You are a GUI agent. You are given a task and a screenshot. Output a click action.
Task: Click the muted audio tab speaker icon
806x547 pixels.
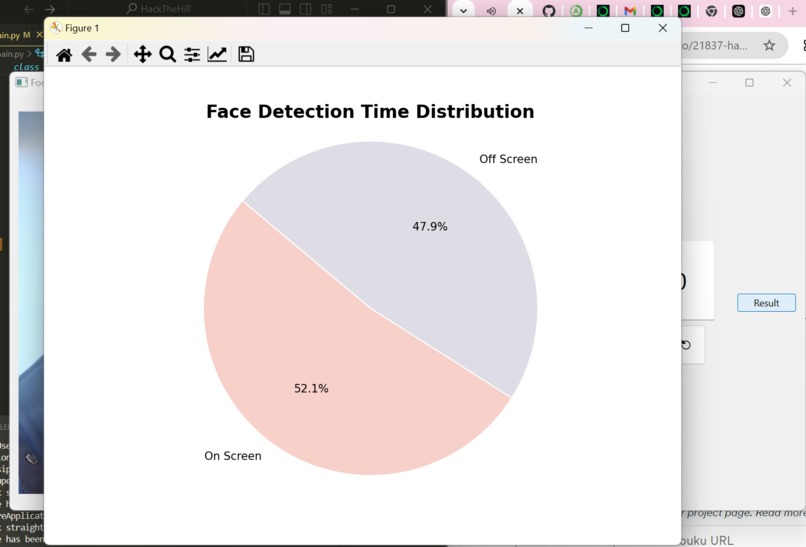coord(491,11)
